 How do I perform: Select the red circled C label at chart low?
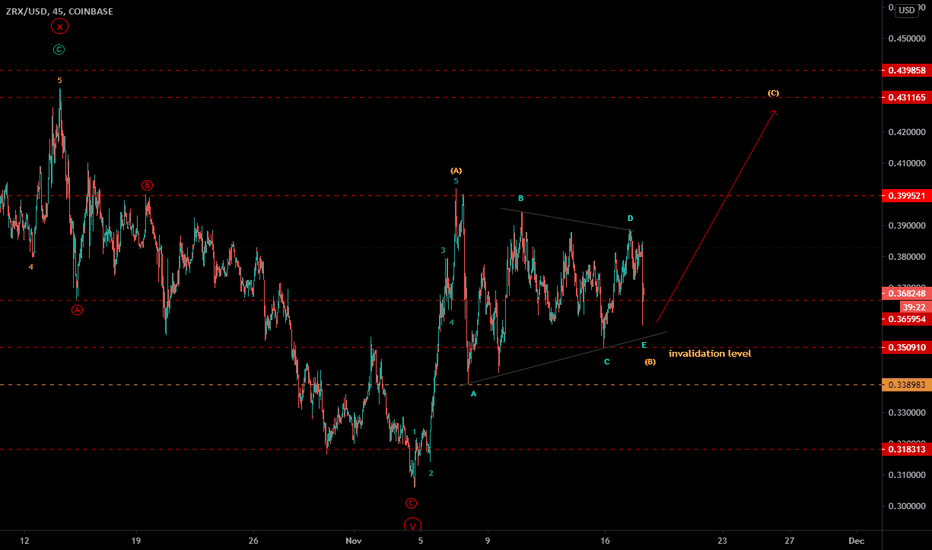[x=411, y=504]
